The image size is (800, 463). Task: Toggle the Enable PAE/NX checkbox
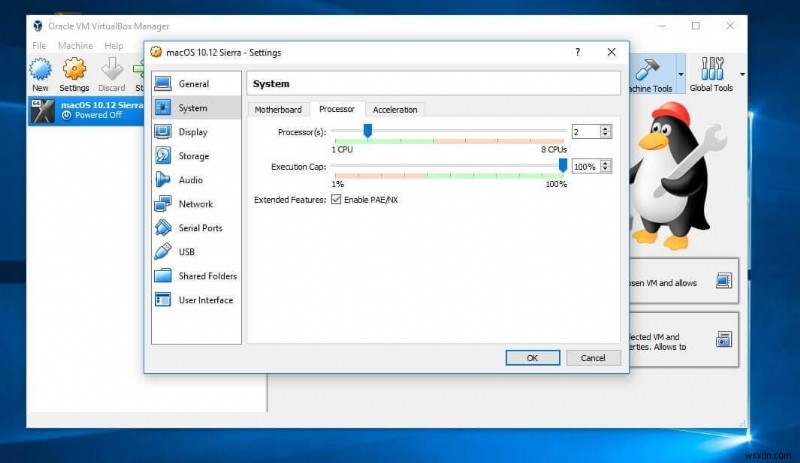point(336,199)
